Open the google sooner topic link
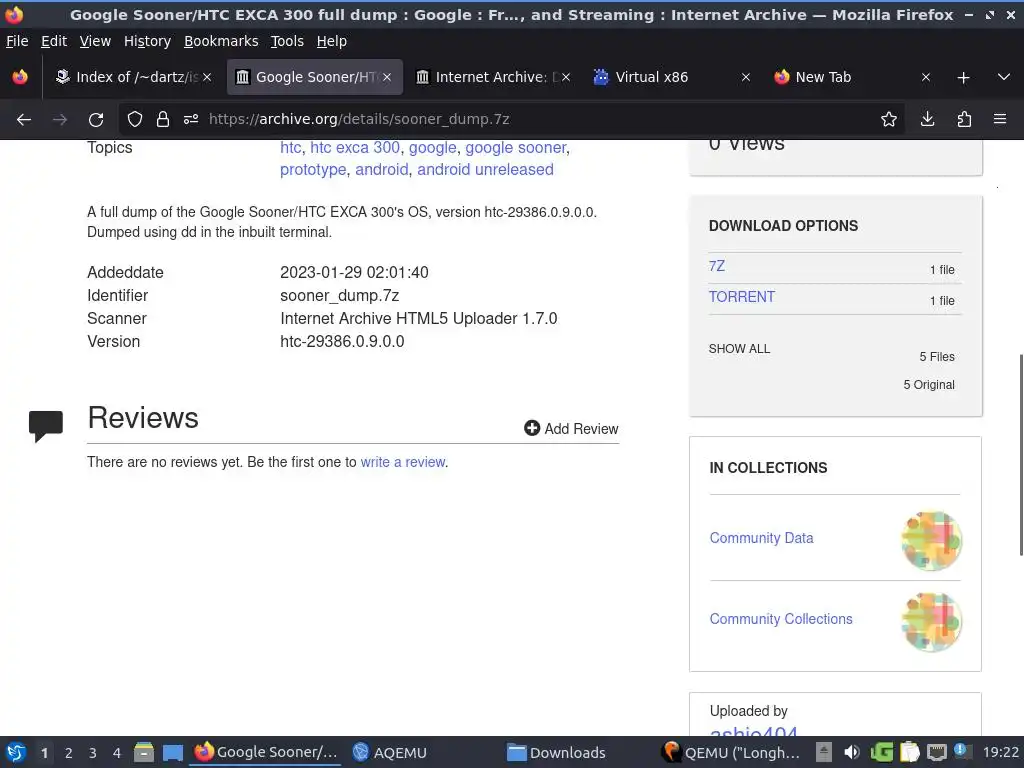 pos(515,148)
